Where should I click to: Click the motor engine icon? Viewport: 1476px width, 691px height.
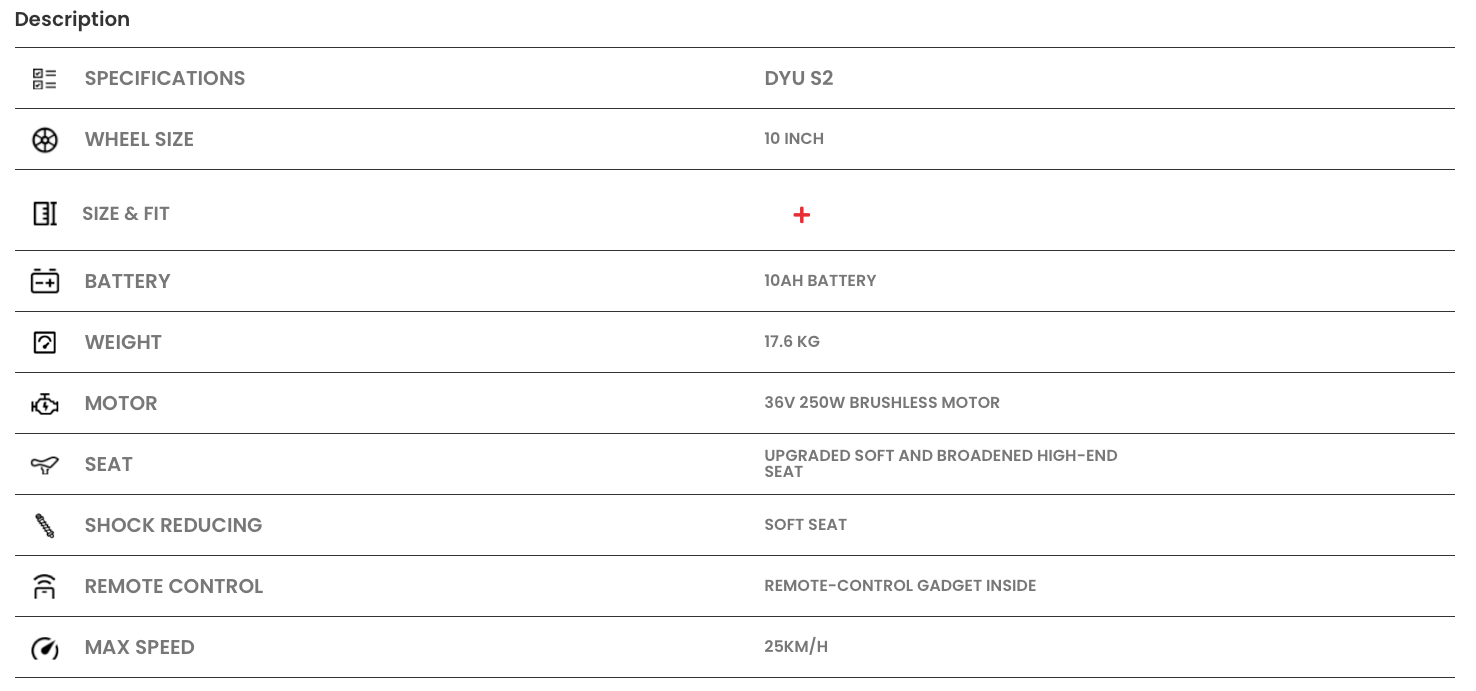45,404
